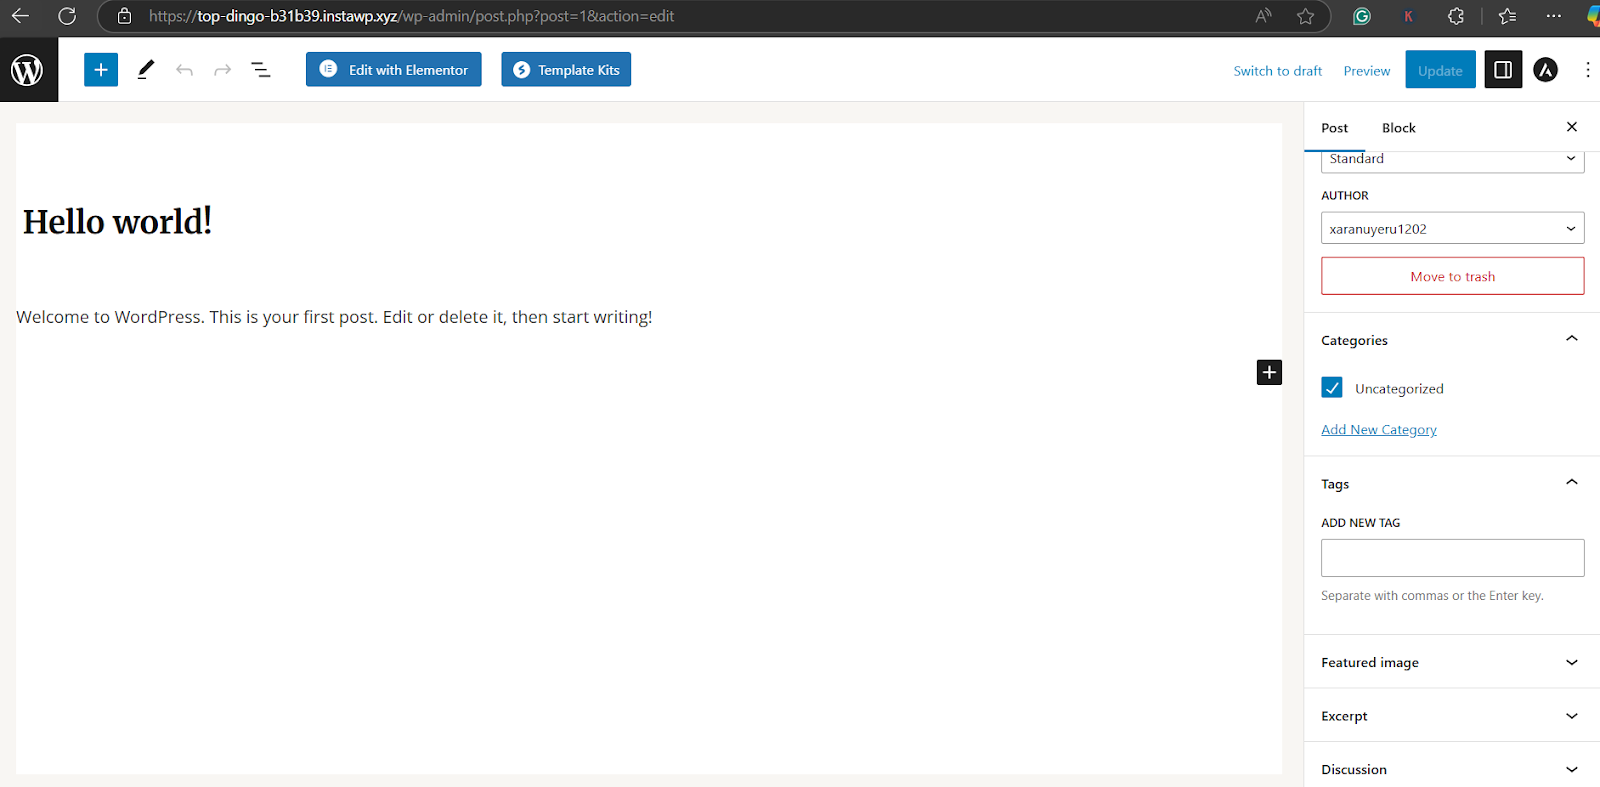Uncheck the Uncategorized category checkbox
1600x787 pixels.
pos(1332,388)
